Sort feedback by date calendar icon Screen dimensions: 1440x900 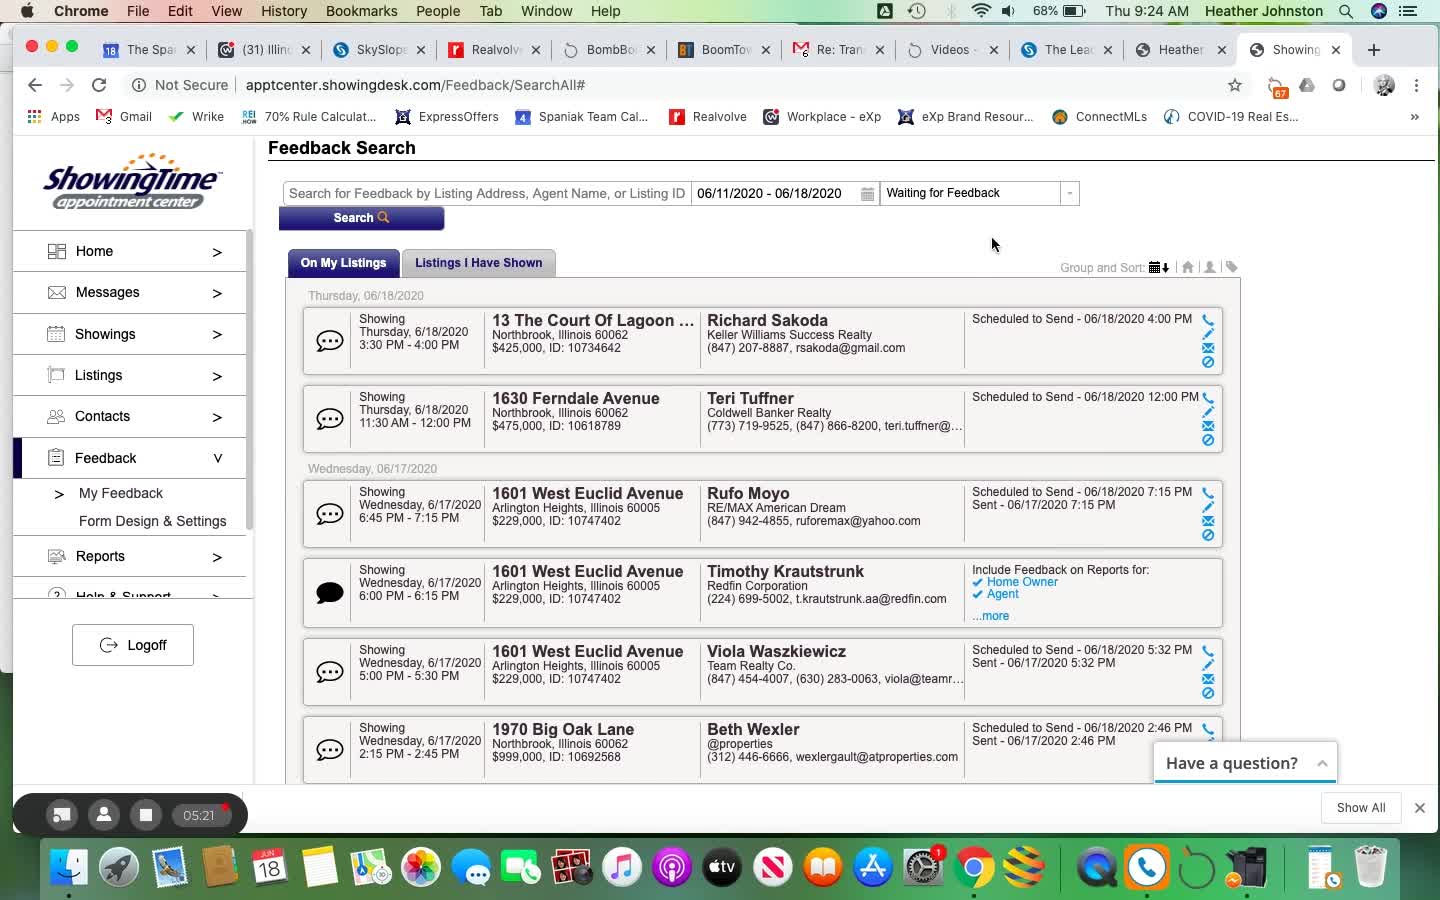pos(1159,267)
